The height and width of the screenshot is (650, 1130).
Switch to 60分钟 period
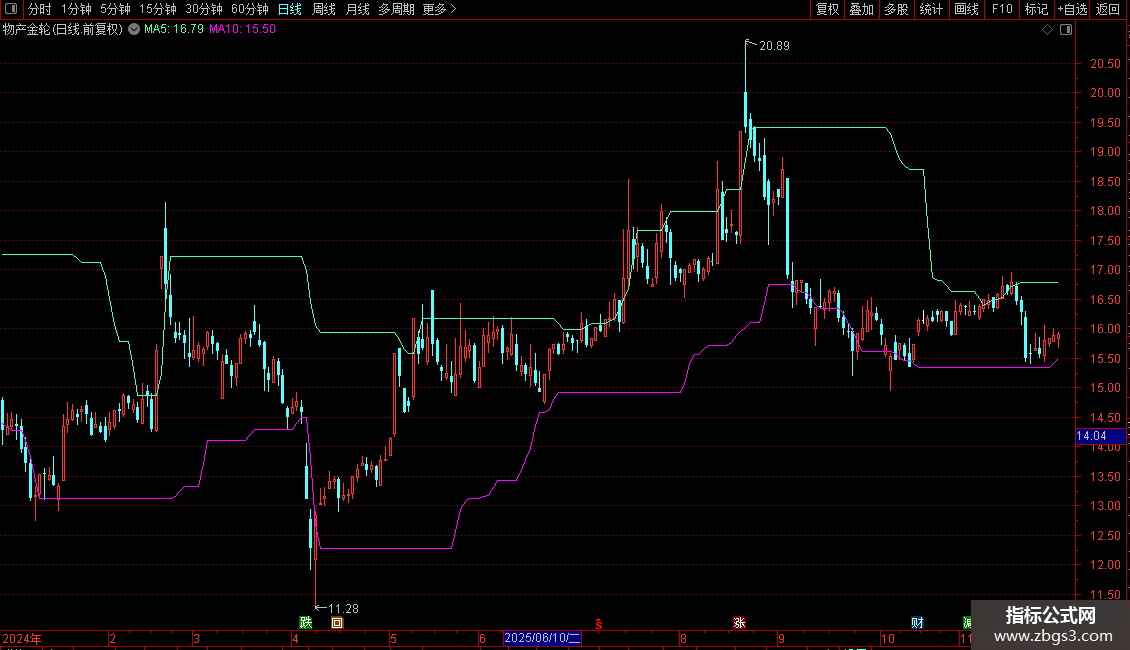250,9
